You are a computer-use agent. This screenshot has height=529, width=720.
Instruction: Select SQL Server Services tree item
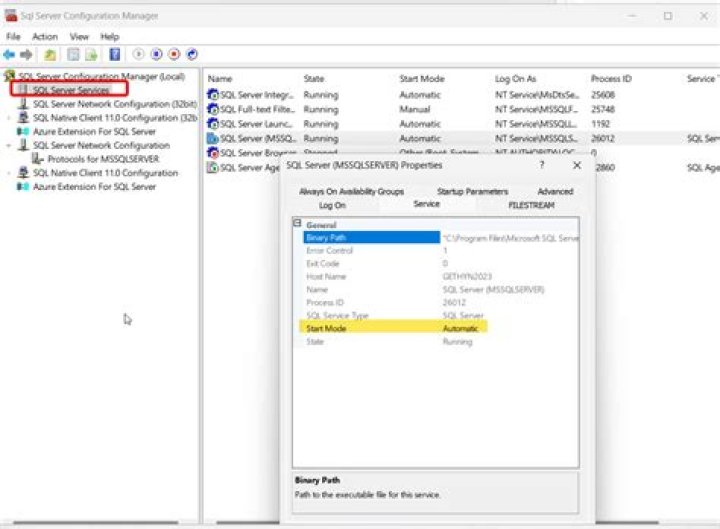click(x=71, y=90)
